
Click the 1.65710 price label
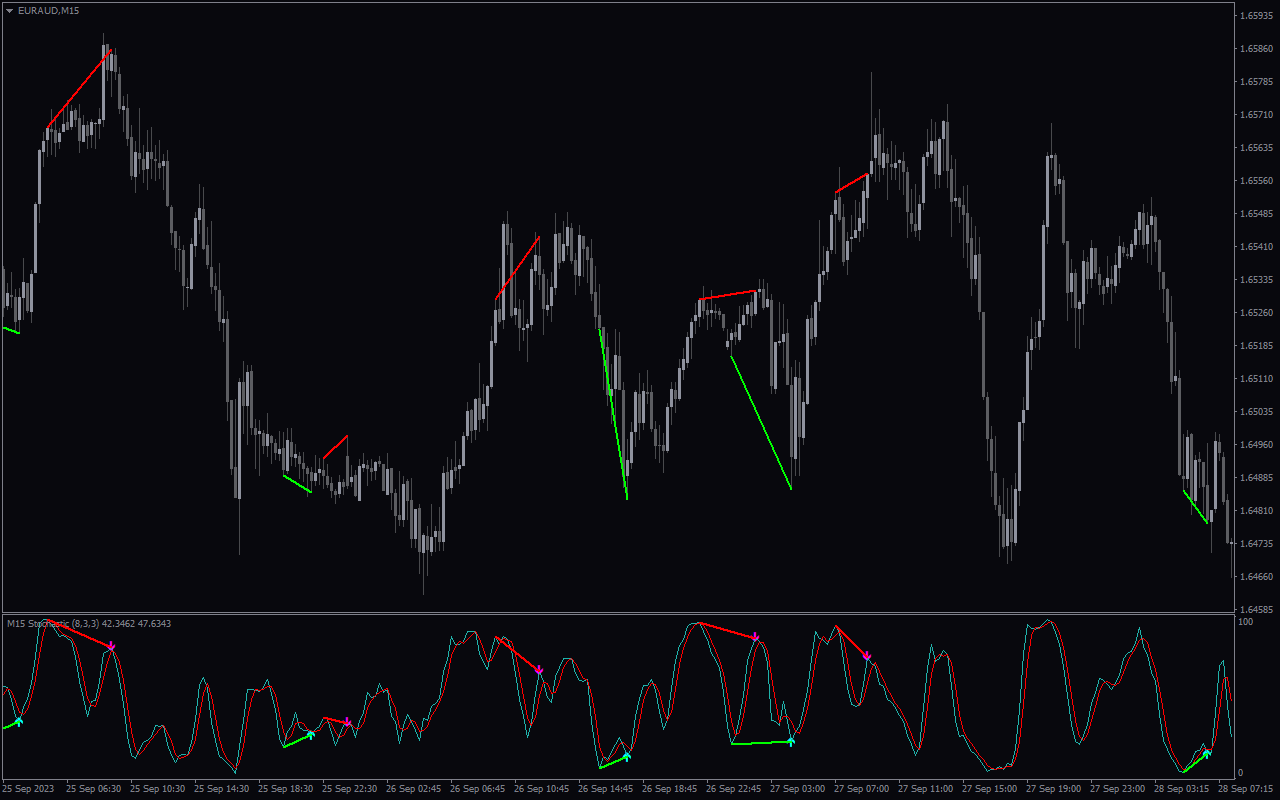point(1256,115)
